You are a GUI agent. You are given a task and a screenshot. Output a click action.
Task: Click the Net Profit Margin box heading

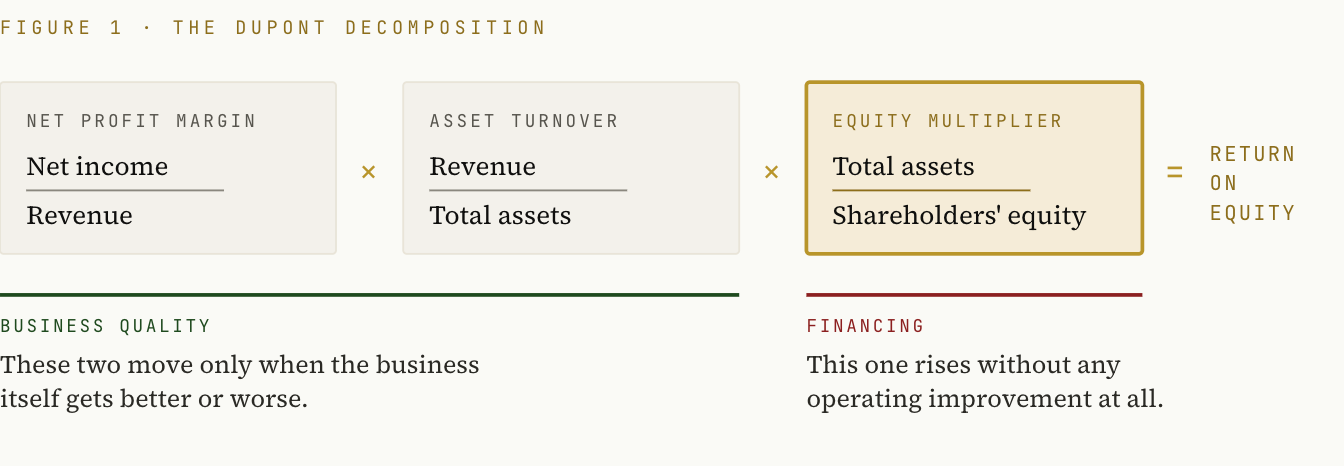click(142, 121)
